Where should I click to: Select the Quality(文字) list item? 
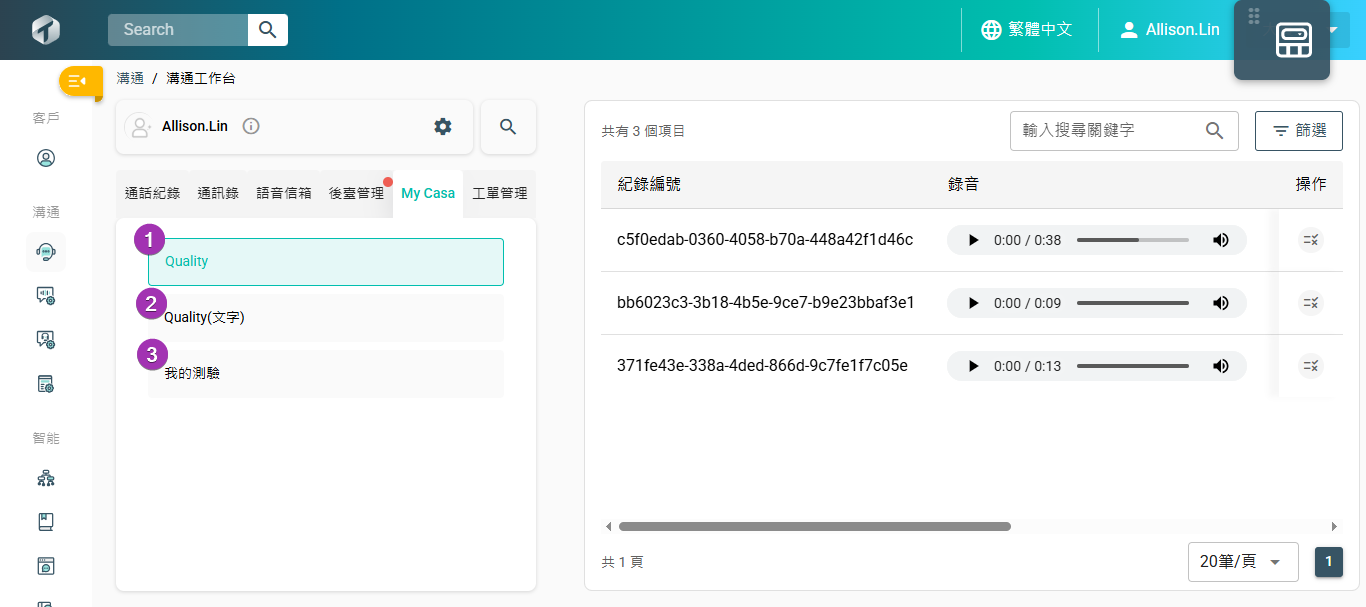pos(326,317)
